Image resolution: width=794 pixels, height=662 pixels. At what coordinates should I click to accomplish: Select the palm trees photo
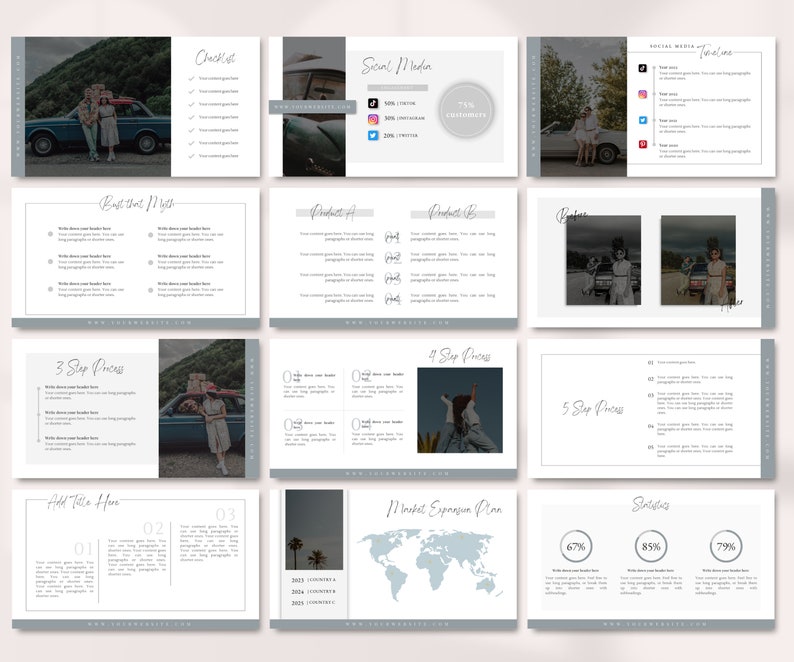[x=314, y=530]
